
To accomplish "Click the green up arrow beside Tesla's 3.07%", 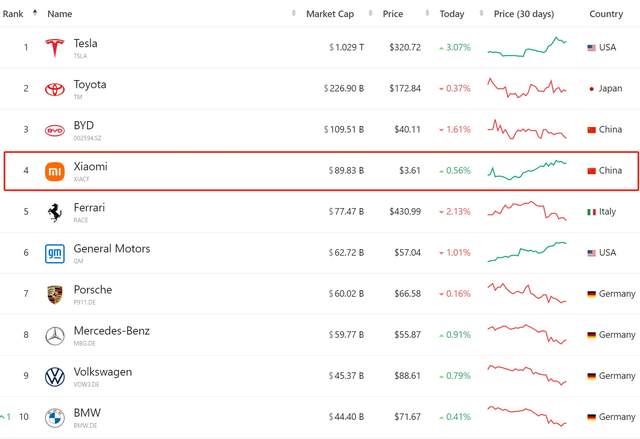I will click(x=441, y=48).
